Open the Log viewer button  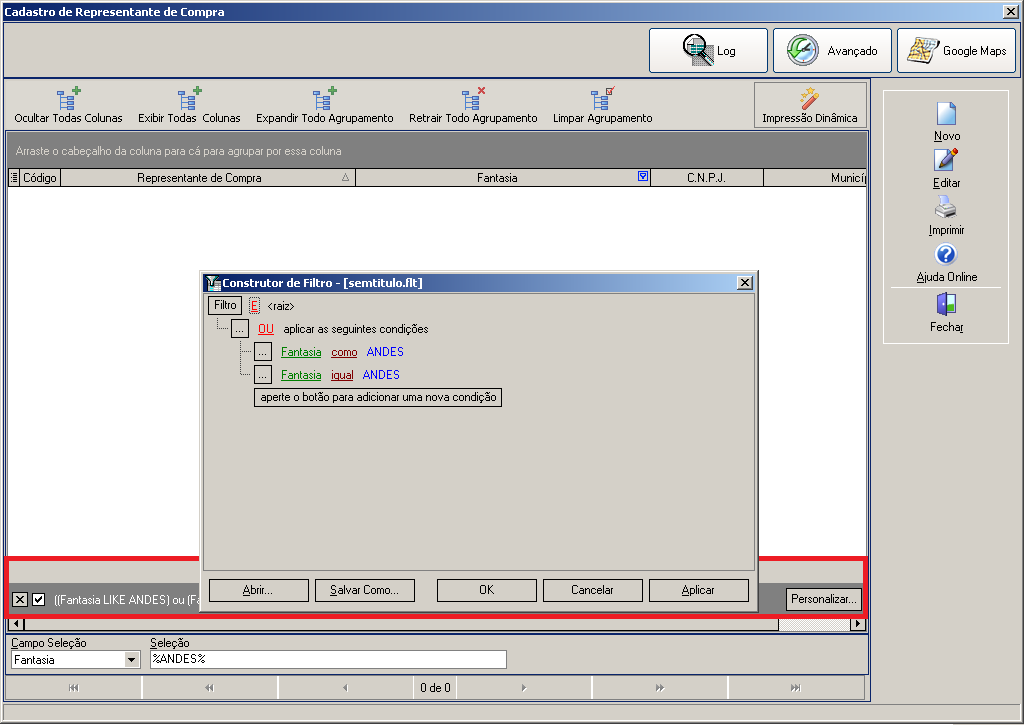click(x=708, y=50)
